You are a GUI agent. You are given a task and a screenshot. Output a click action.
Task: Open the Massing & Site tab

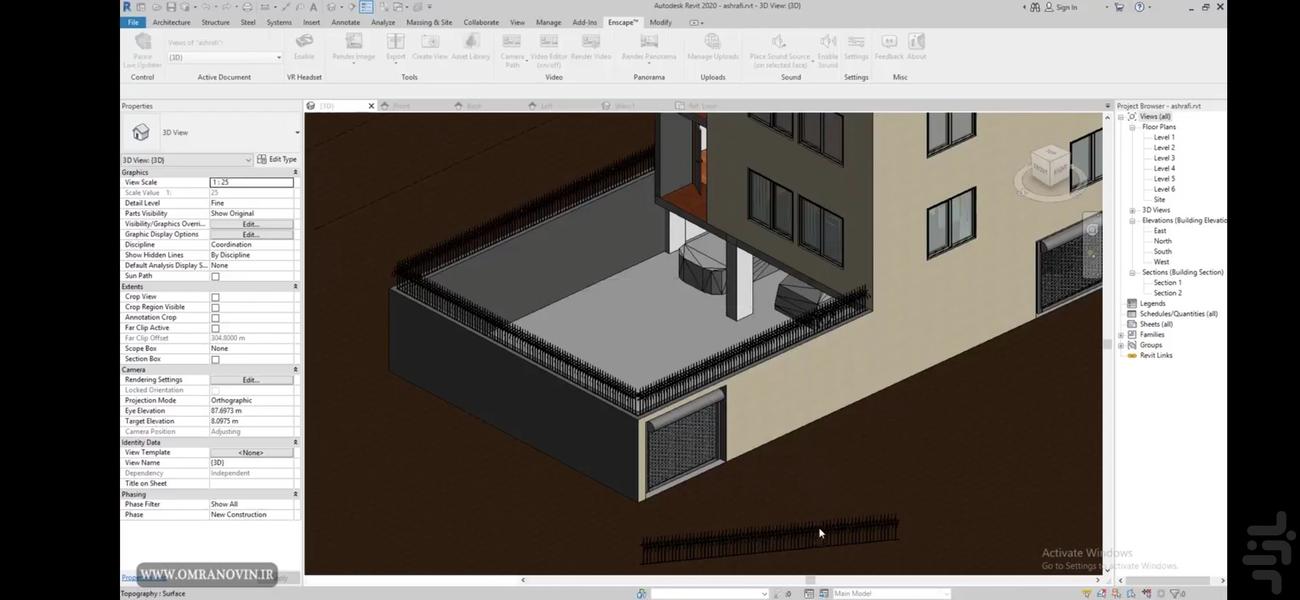pos(429,22)
